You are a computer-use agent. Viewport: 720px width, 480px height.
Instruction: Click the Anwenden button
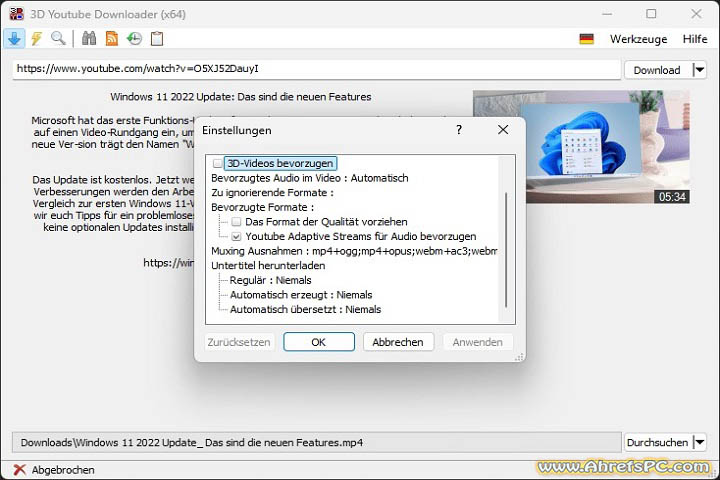click(x=478, y=342)
